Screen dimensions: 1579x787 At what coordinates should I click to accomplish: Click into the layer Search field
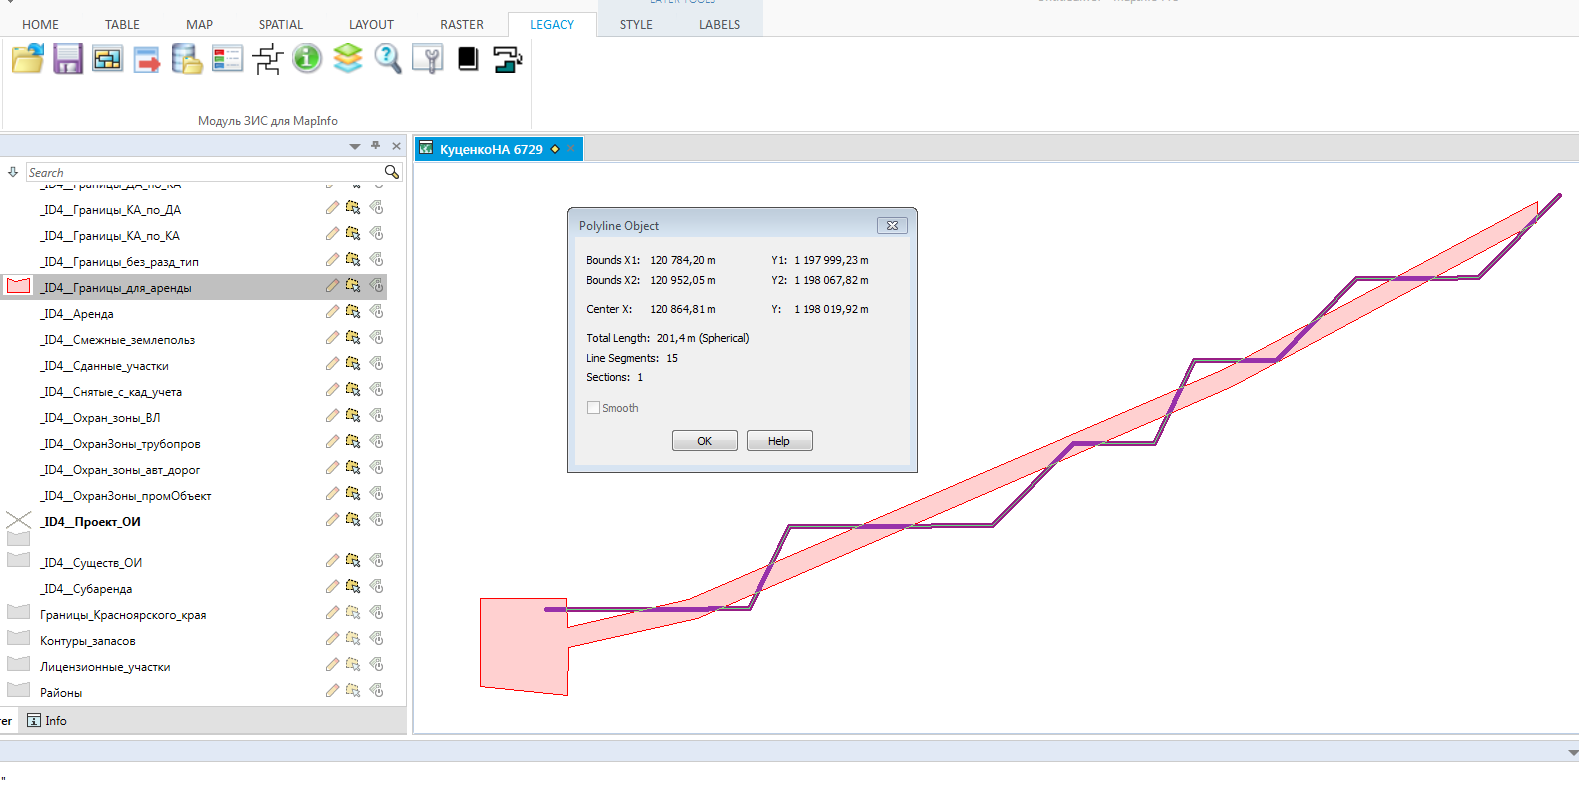[x=205, y=172]
